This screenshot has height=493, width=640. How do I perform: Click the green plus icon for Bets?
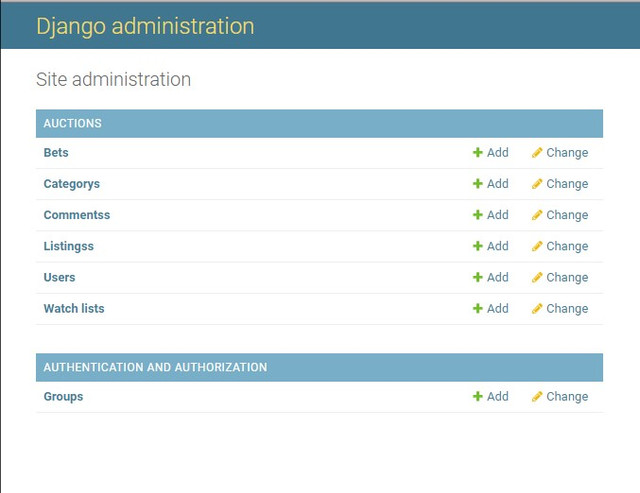[x=478, y=153]
